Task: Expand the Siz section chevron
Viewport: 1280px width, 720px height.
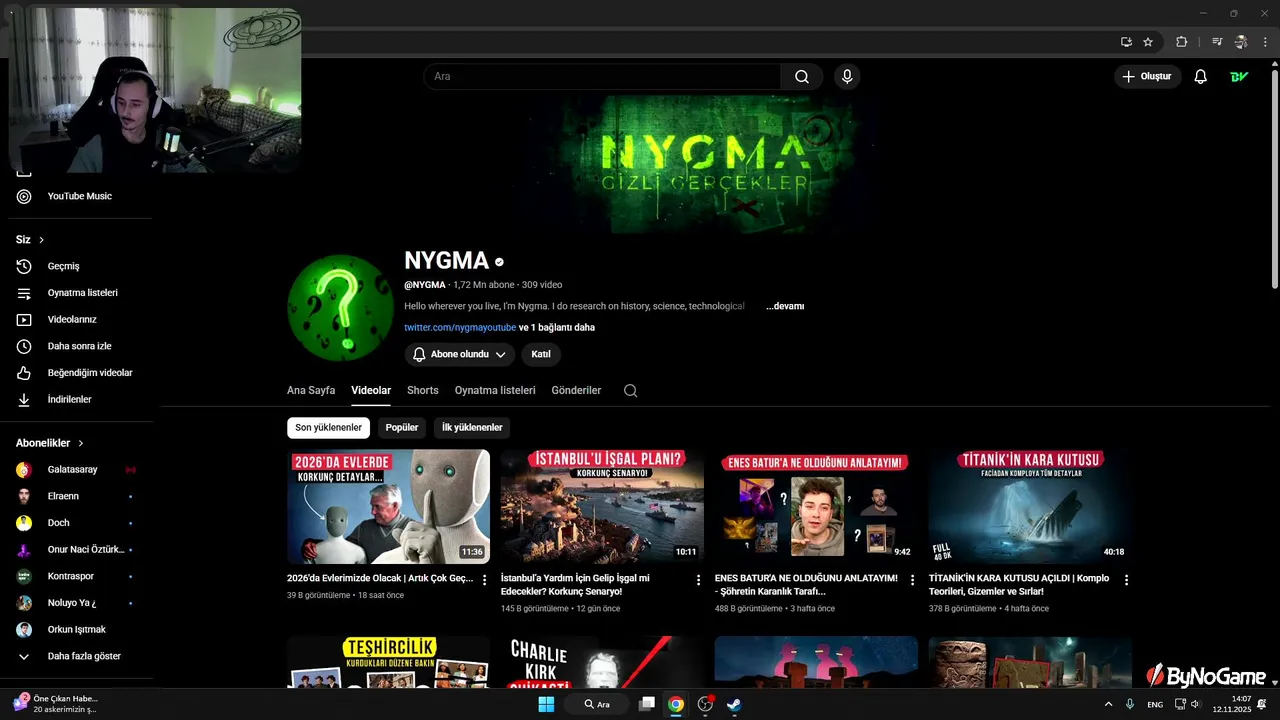Action: (41, 240)
